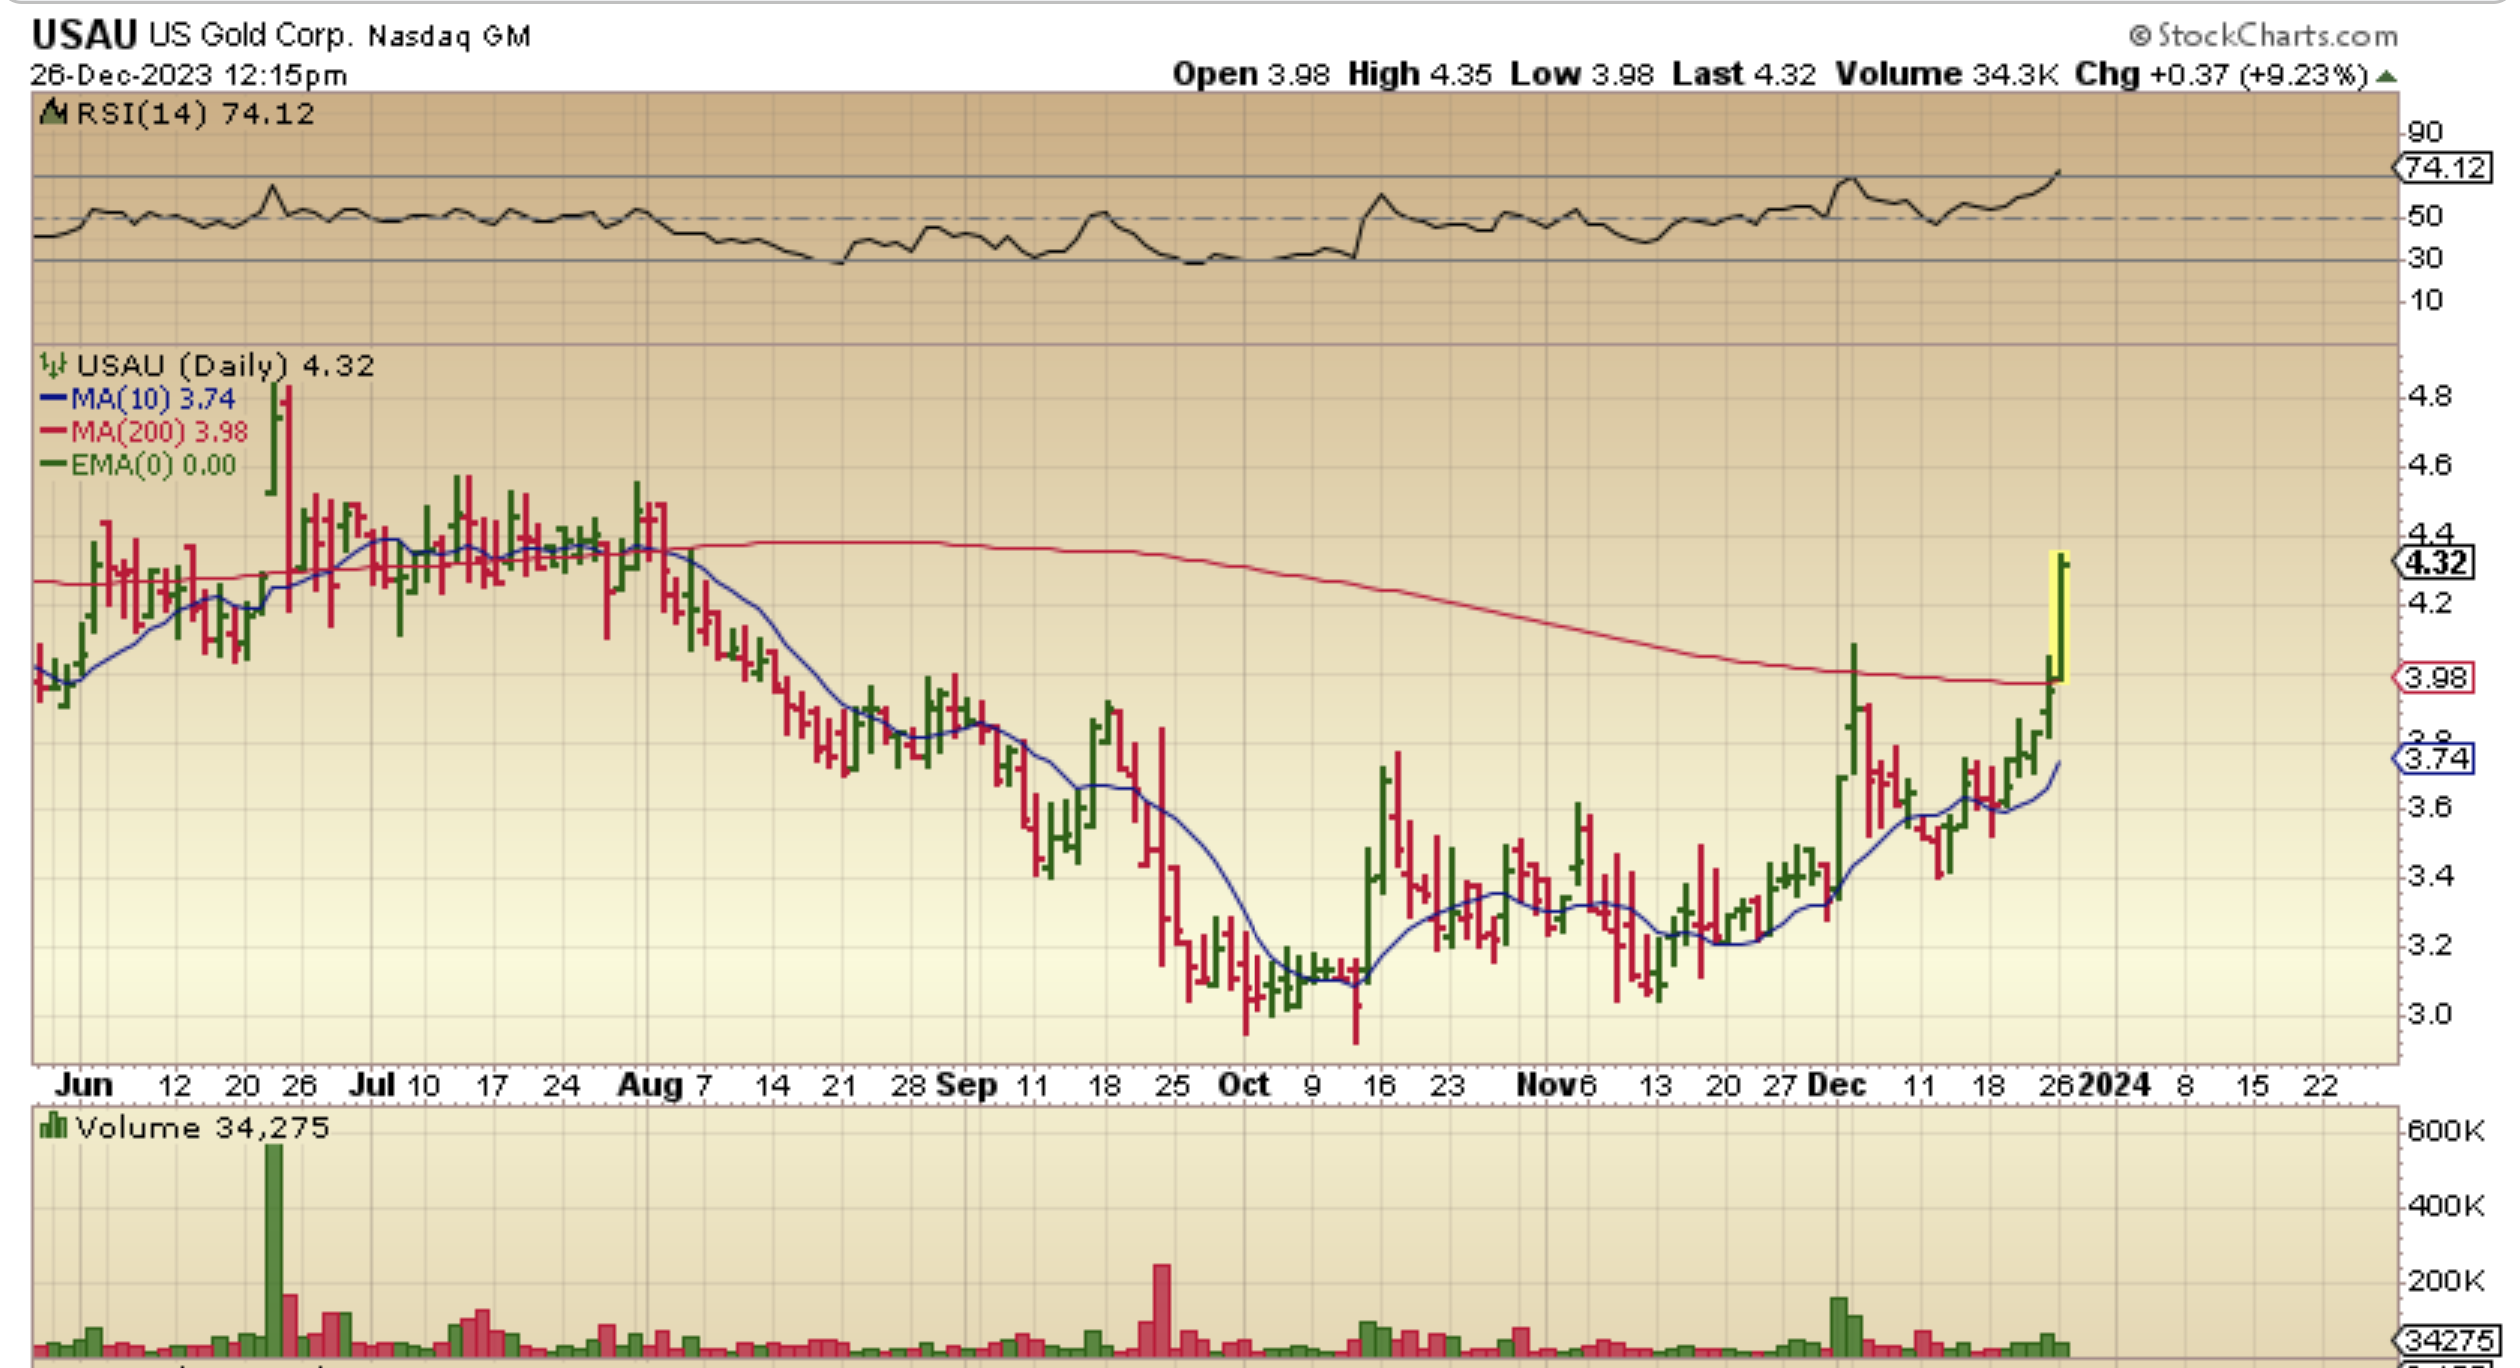Click the blue MA(10) legend line

coord(53,399)
